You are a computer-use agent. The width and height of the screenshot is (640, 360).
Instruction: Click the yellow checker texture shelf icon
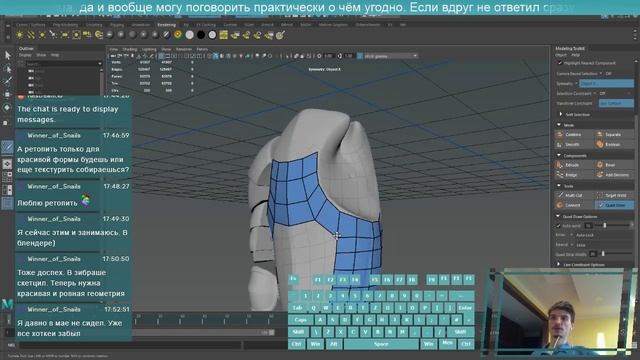[223, 36]
